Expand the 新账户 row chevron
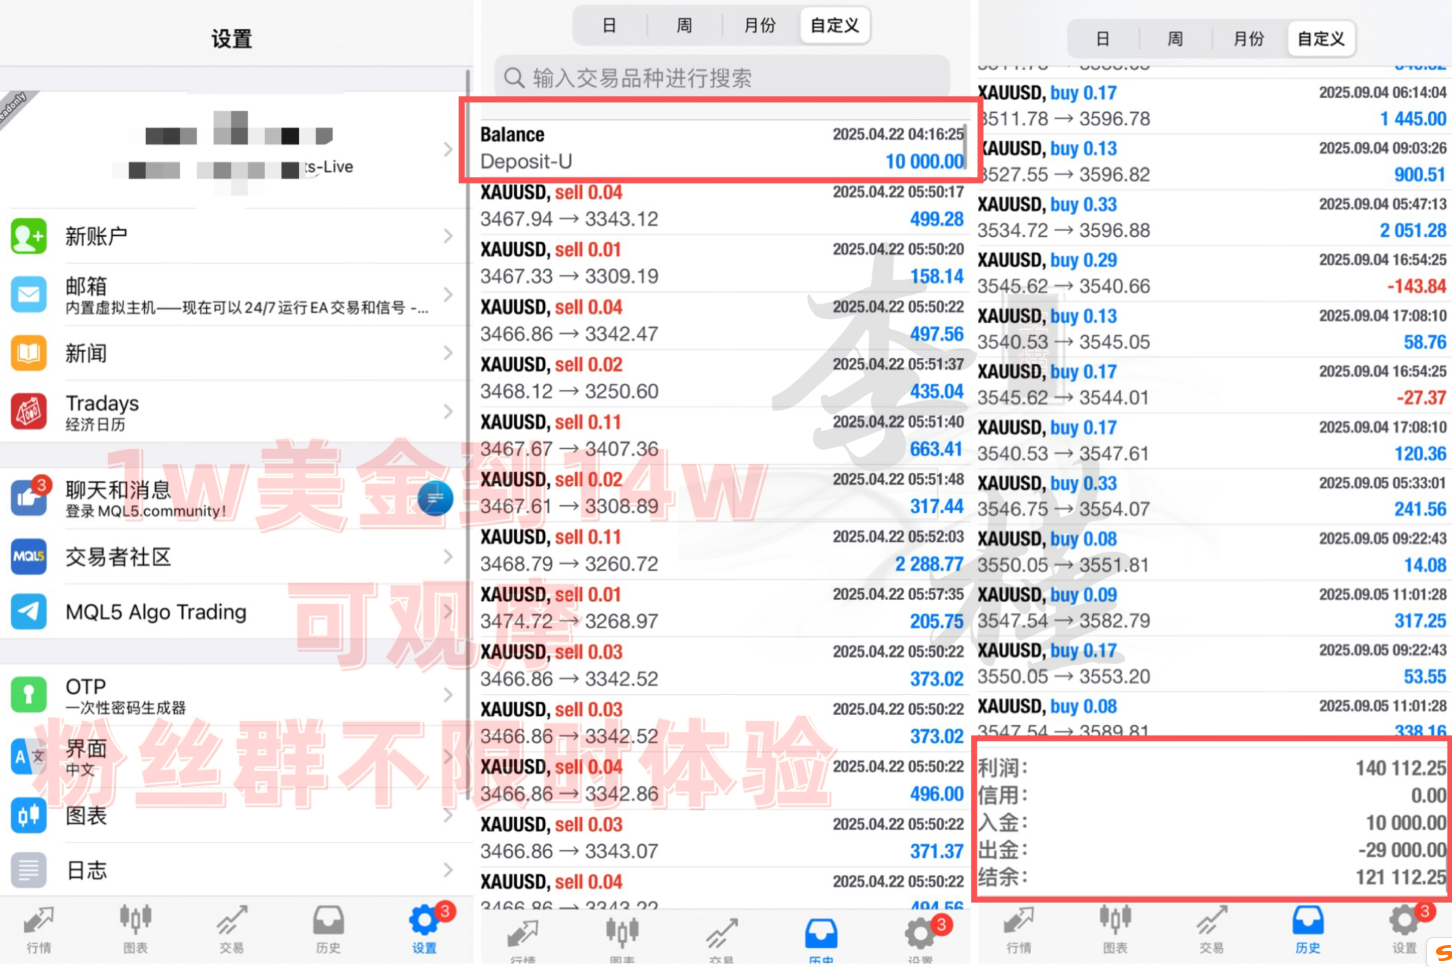This screenshot has height=967, width=1452. (447, 236)
